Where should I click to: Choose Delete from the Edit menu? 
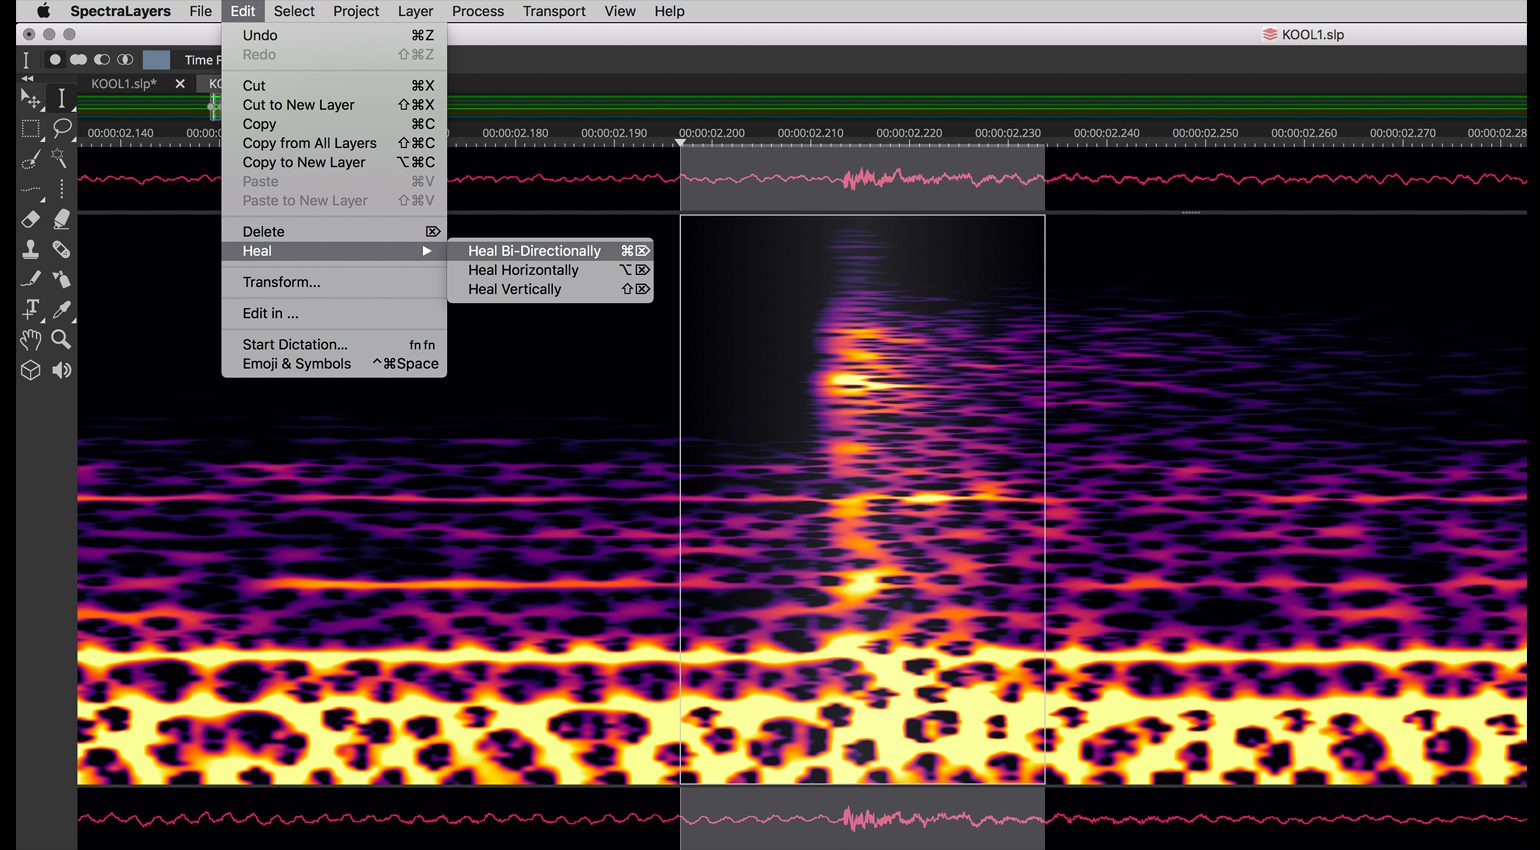coord(334,232)
